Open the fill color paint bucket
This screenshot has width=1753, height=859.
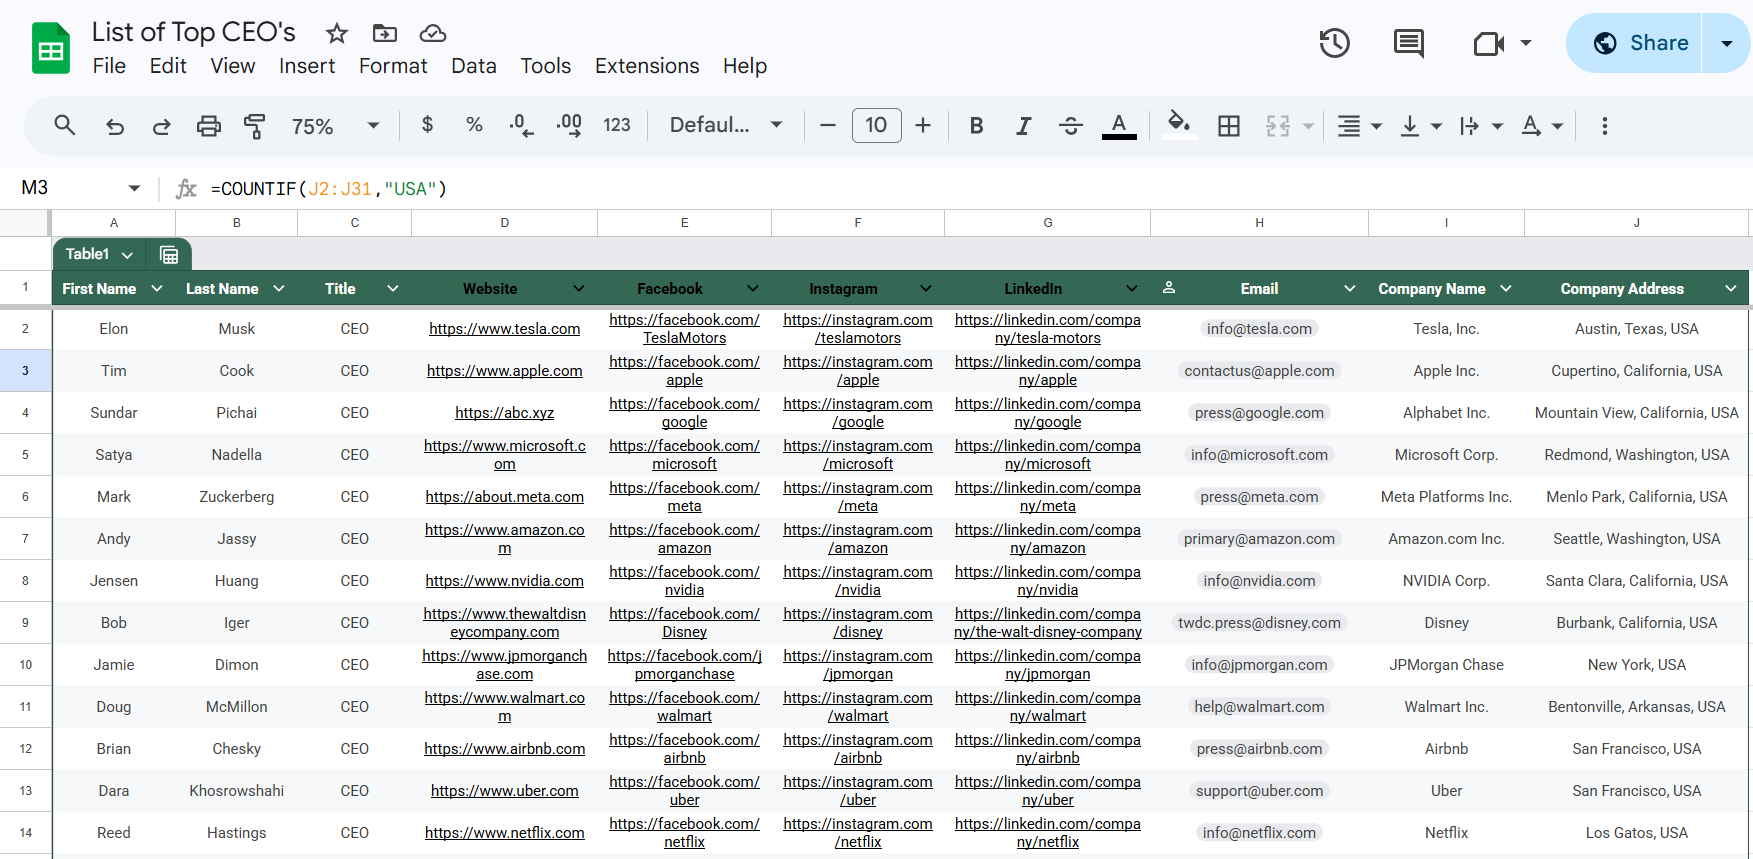pos(1179,125)
